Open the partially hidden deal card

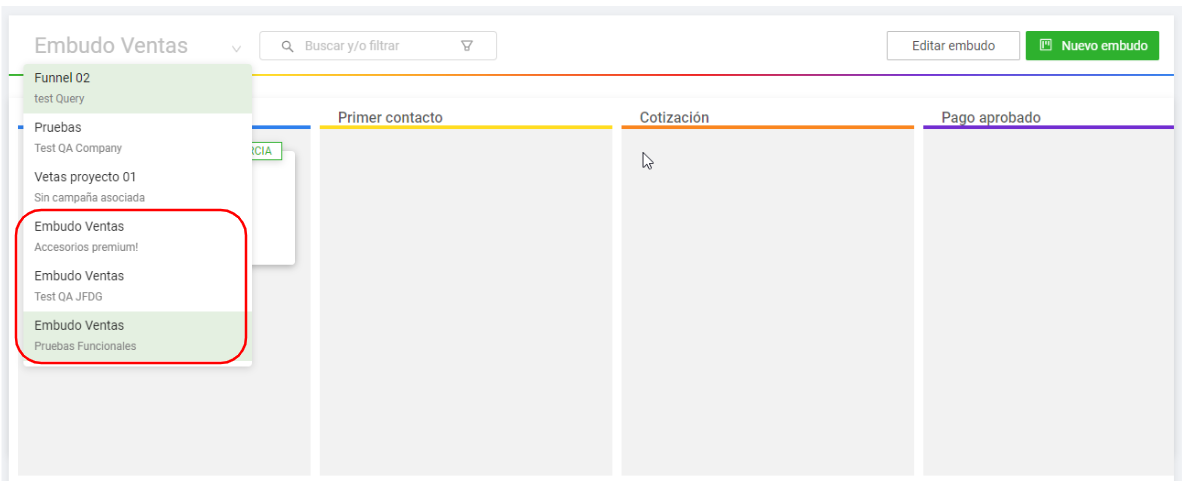pyautogui.click(x=273, y=208)
